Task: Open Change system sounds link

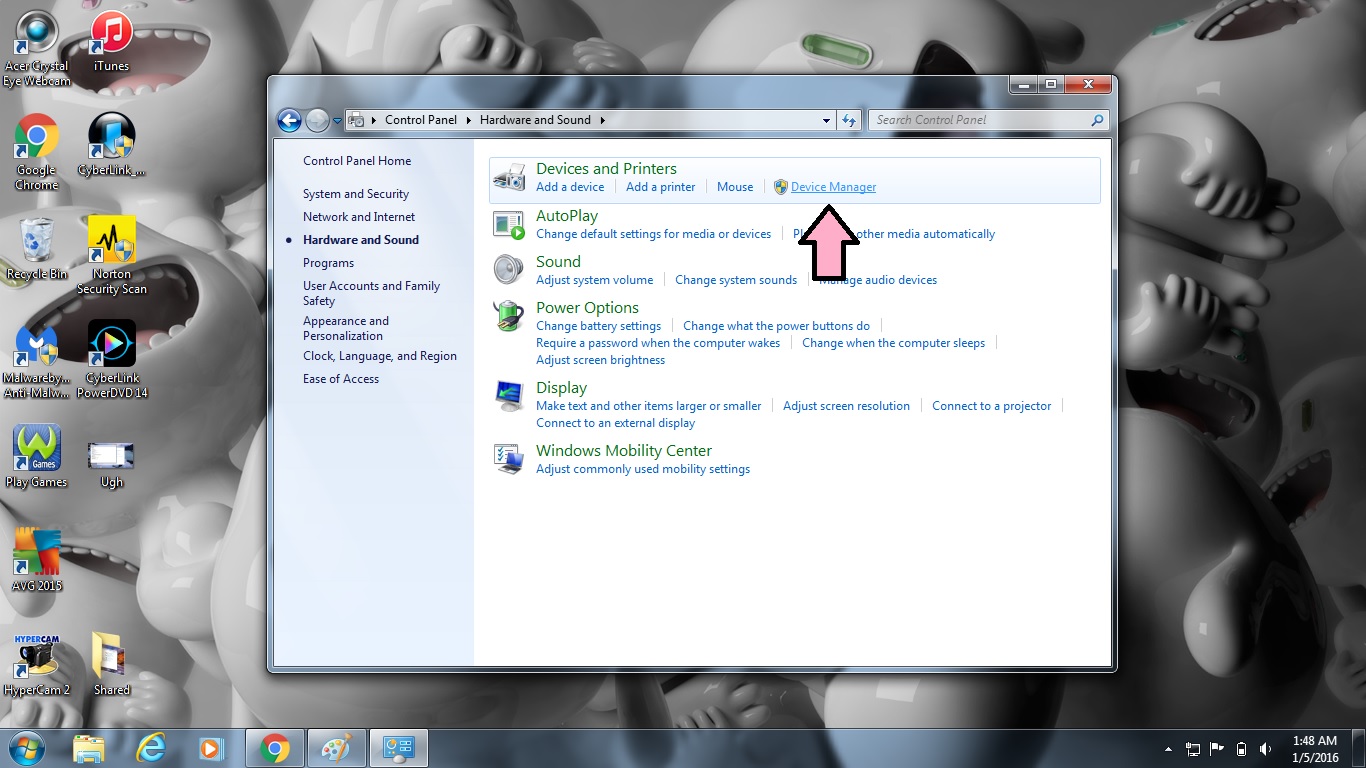Action: point(736,280)
